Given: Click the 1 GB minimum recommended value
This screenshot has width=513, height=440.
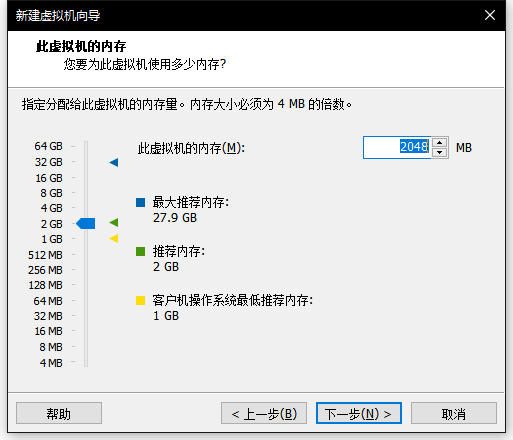Looking at the screenshot, I should pos(166,316).
